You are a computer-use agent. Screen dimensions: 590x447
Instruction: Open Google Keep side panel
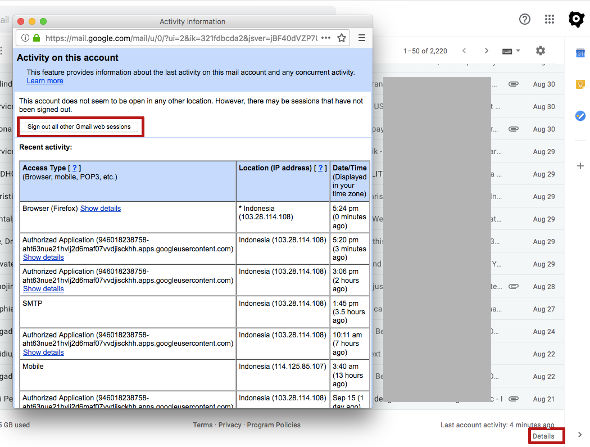(580, 84)
